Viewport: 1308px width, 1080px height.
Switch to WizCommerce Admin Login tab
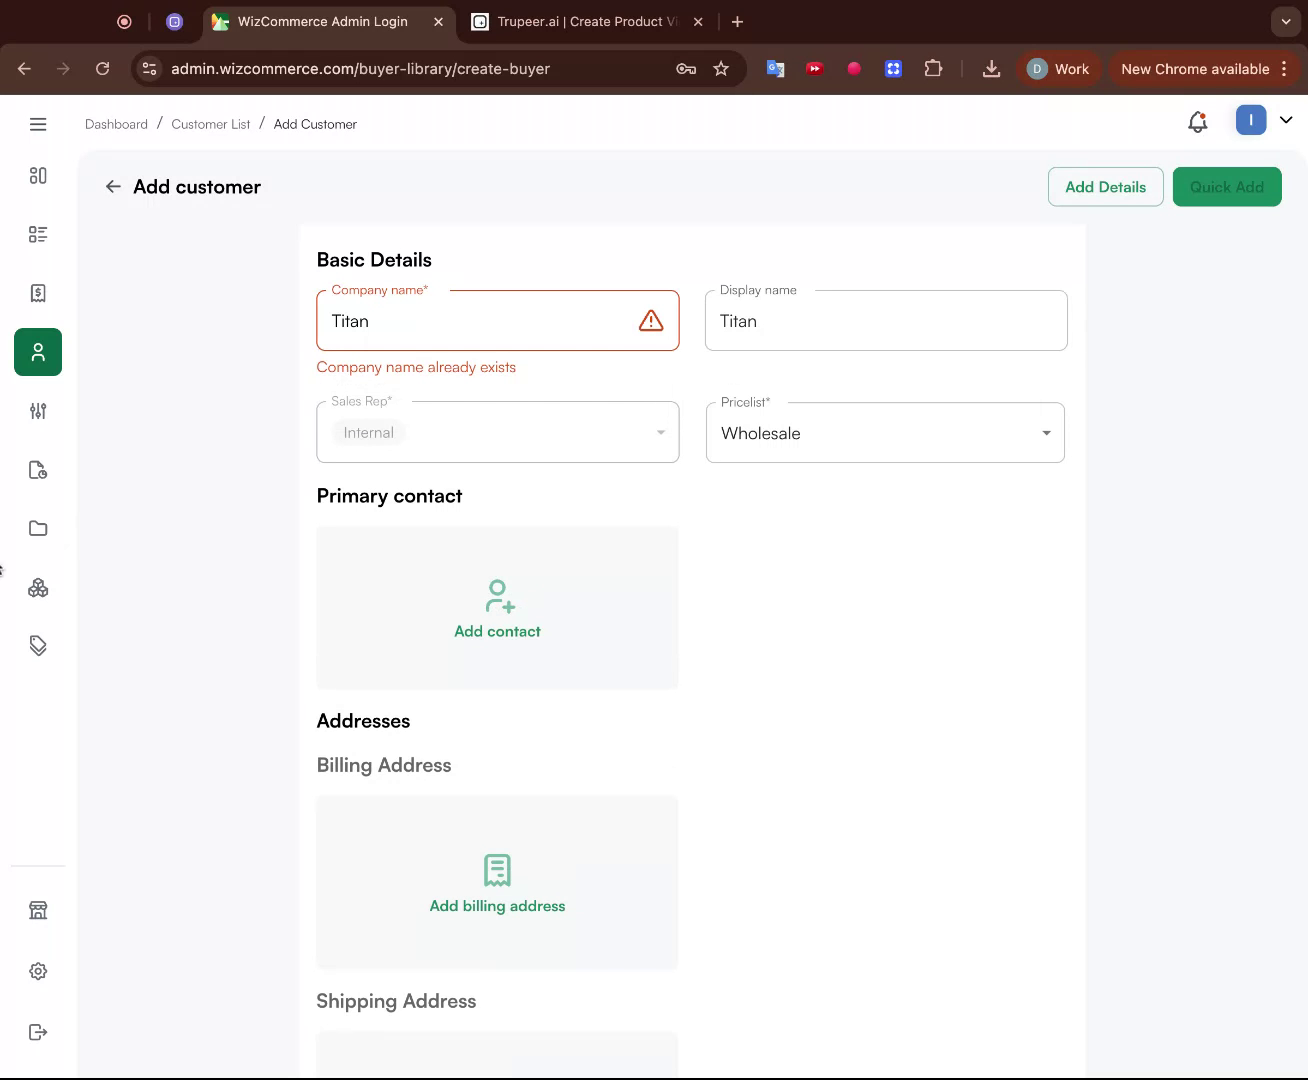[322, 21]
